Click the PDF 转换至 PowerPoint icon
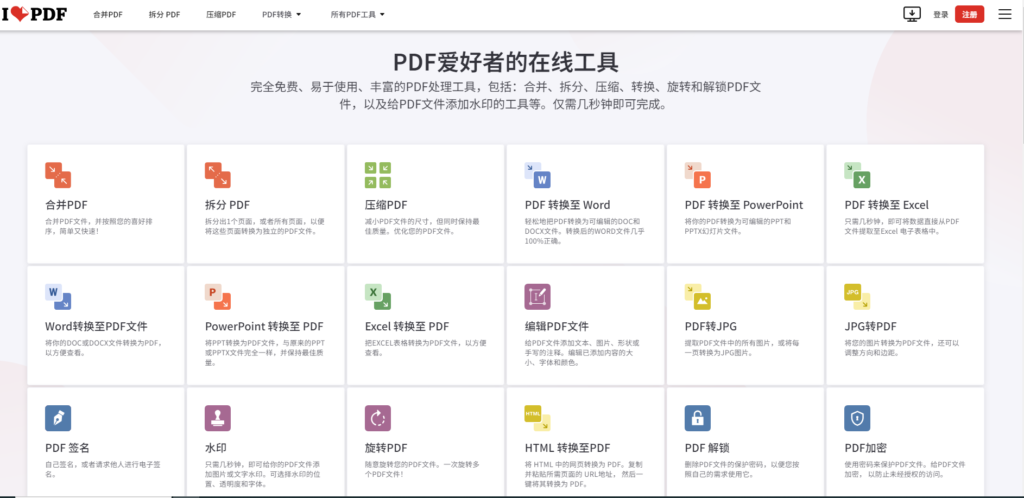The image size is (1024, 498). (x=697, y=175)
